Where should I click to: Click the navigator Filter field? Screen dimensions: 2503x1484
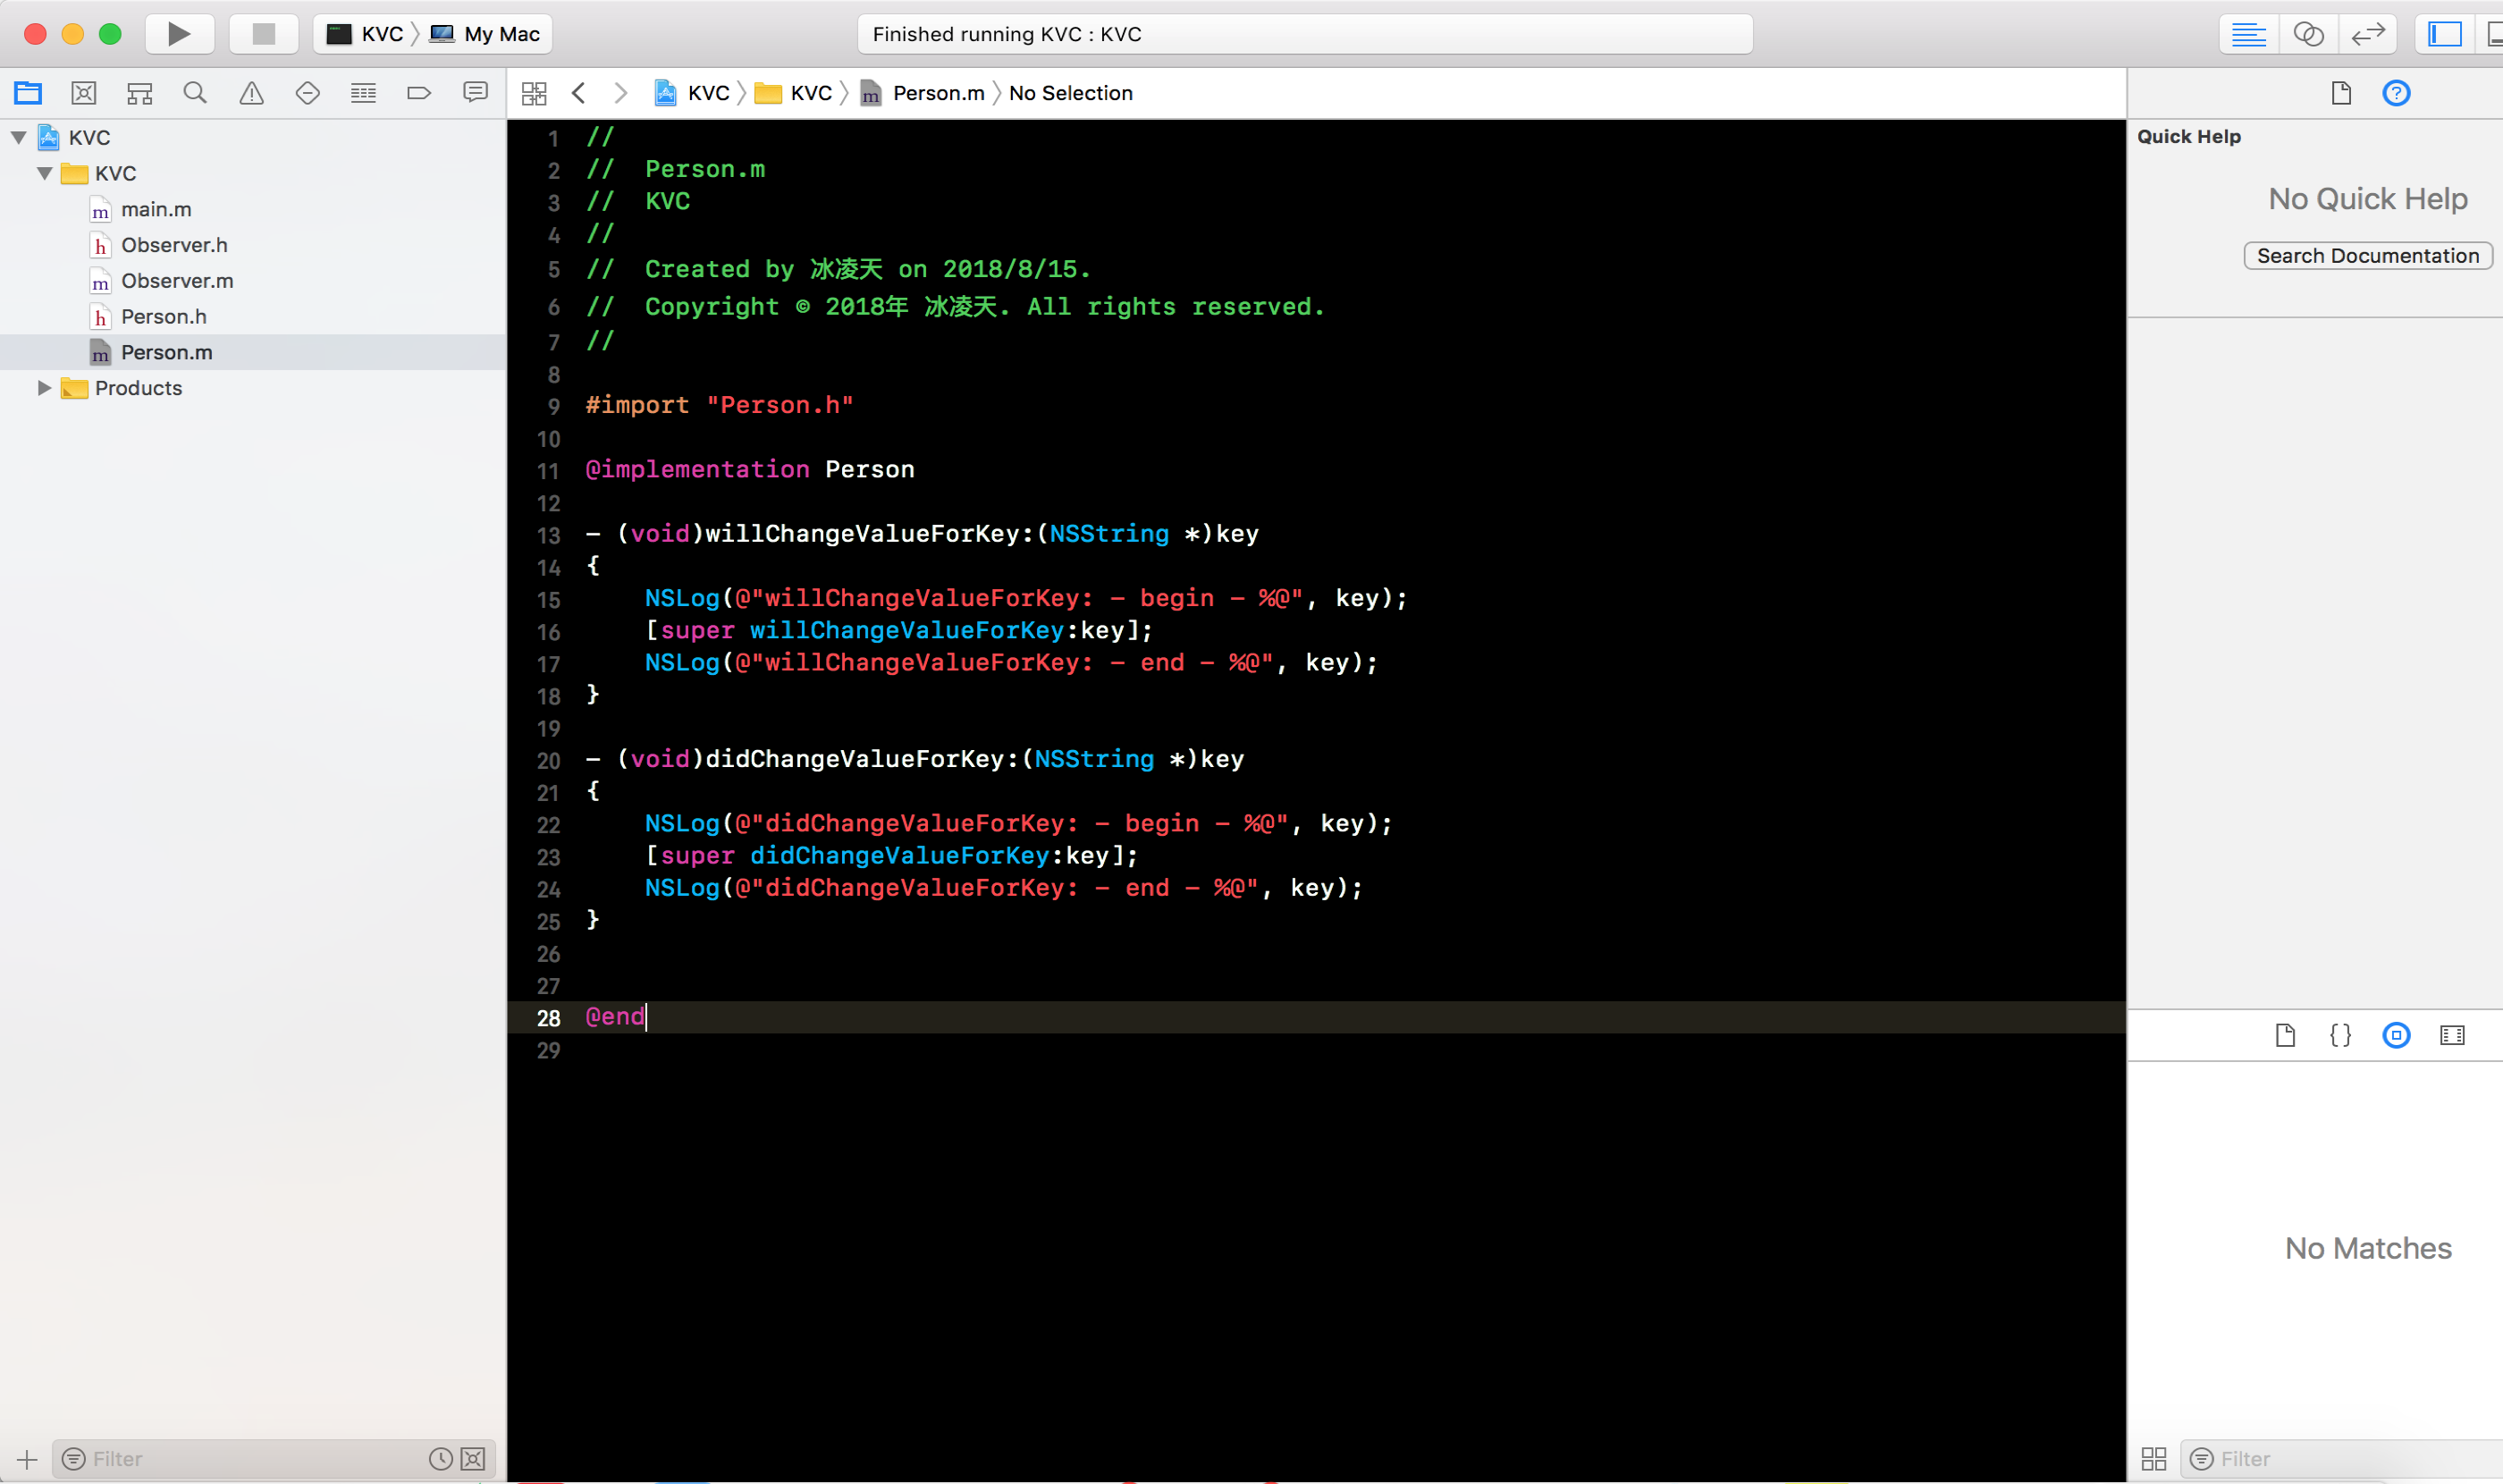[x=250, y=1458]
